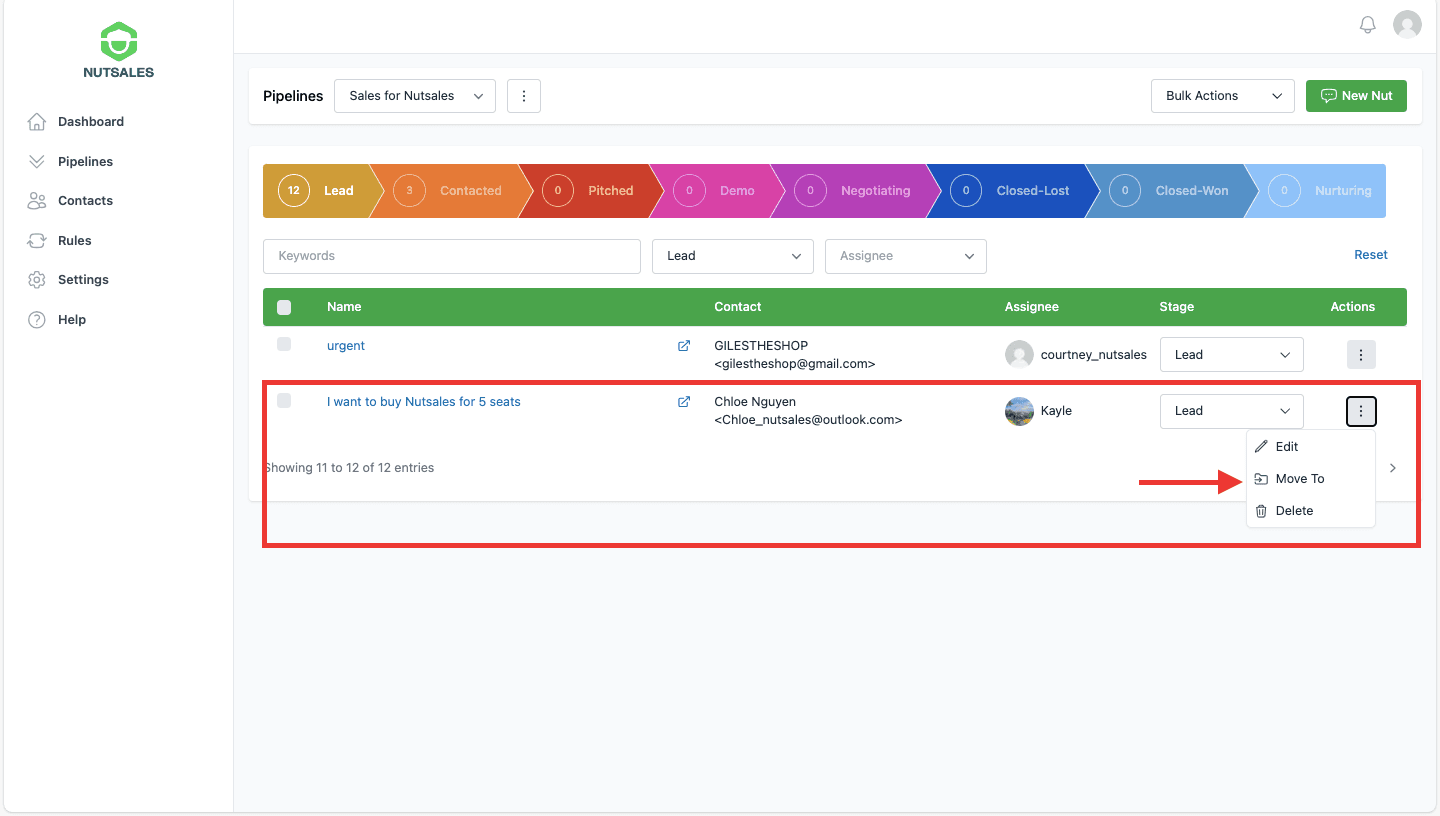Select Delete in the actions menu
Image resolution: width=1440 pixels, height=816 pixels.
[x=1294, y=511]
